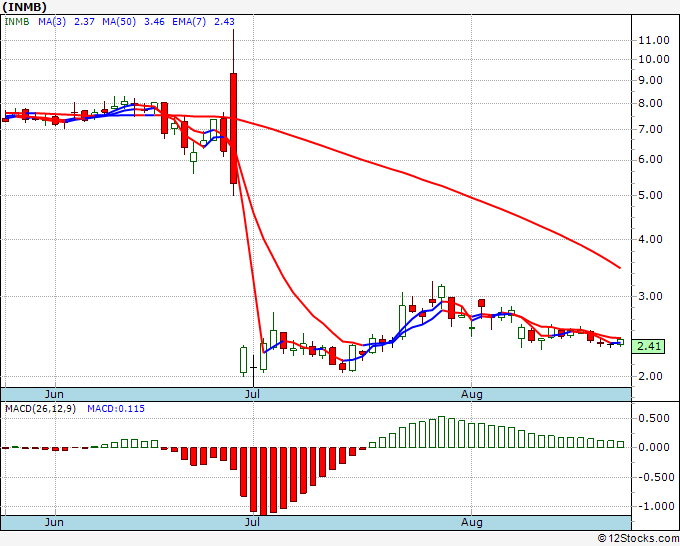The image size is (680, 546).
Task: Click the 6.00 price axis label
Action: 650,160
